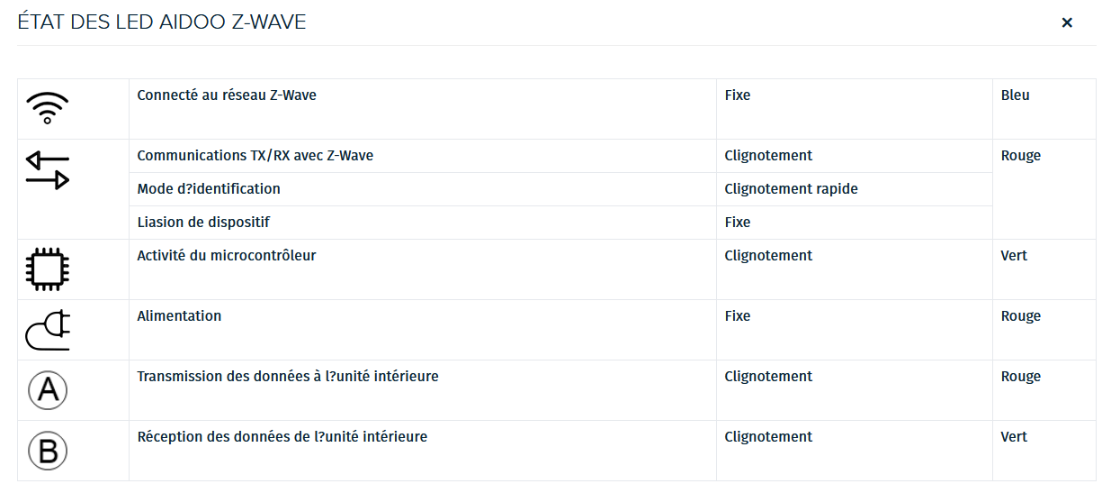Screen dimensions: 1112x487
Task: Click the "Mode d?identification" row
Action: [x=208, y=189]
